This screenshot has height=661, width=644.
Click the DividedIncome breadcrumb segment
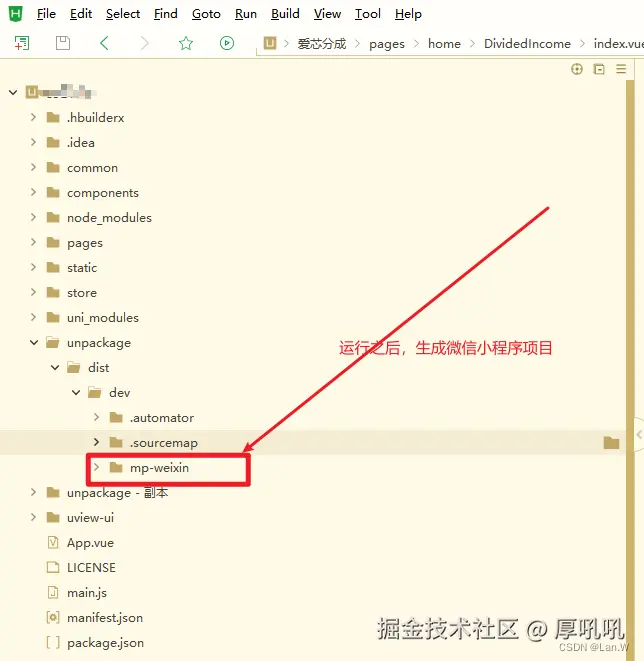click(527, 43)
